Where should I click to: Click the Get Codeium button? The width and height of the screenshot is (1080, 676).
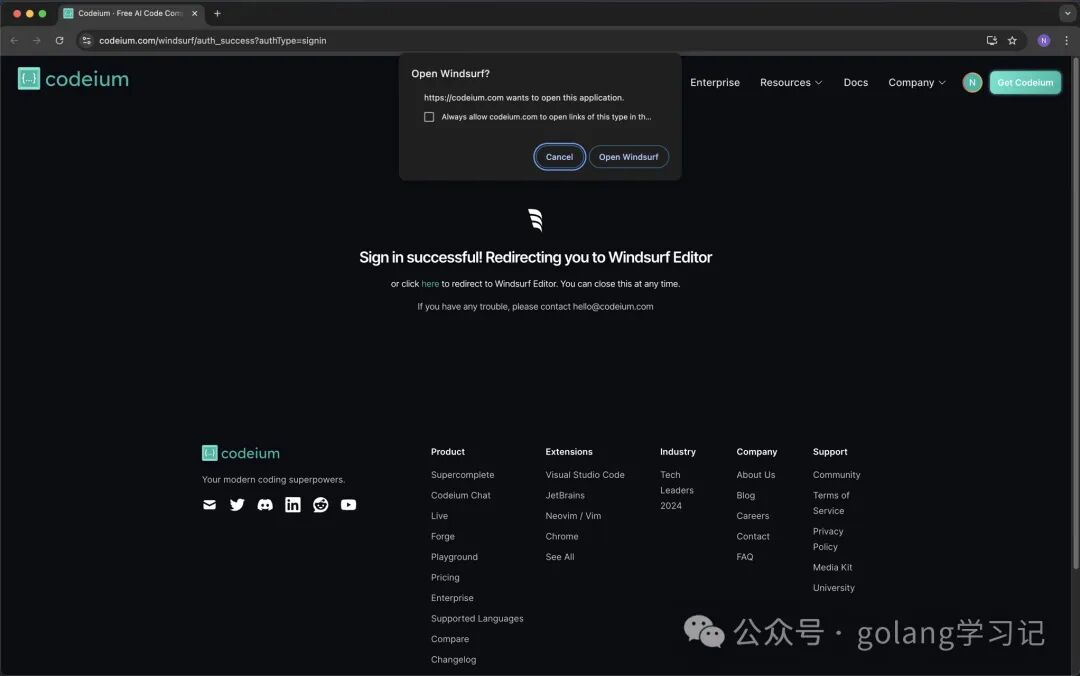(x=1025, y=82)
